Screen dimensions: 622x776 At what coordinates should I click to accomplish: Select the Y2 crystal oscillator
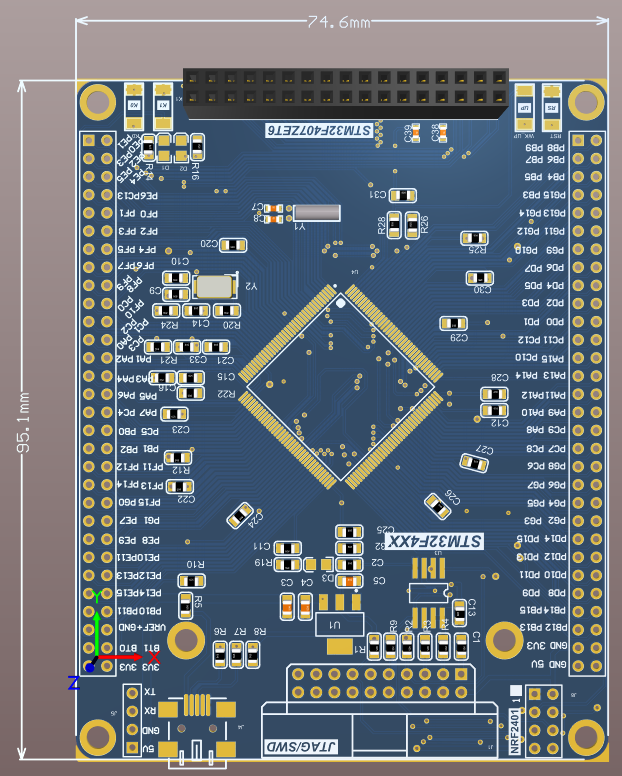214,286
